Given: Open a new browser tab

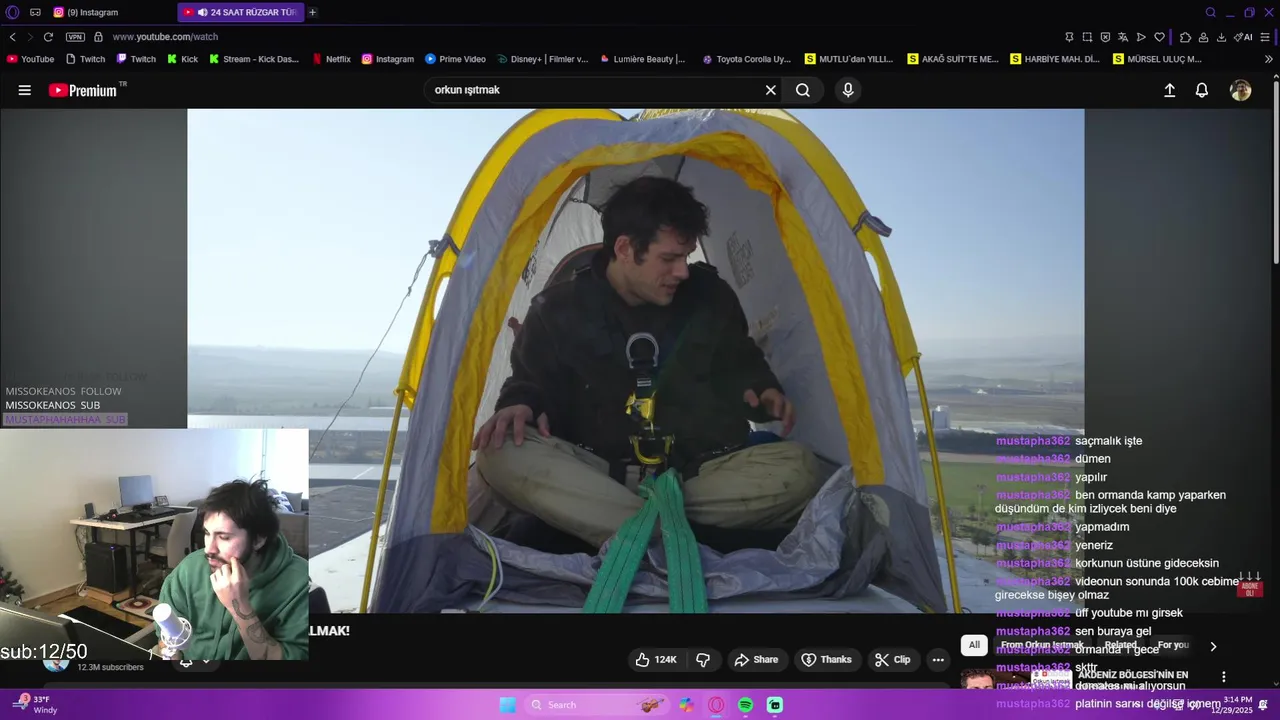Looking at the screenshot, I should (x=312, y=12).
